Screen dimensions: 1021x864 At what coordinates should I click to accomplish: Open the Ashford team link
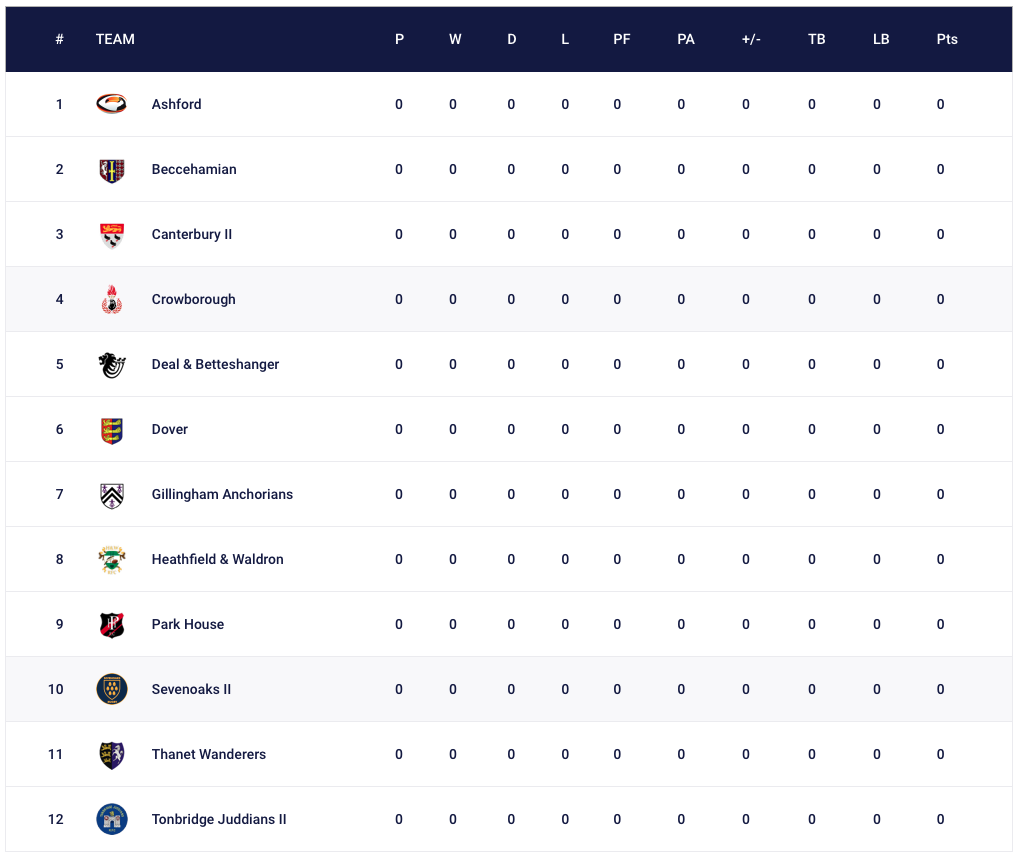pyautogui.click(x=176, y=104)
